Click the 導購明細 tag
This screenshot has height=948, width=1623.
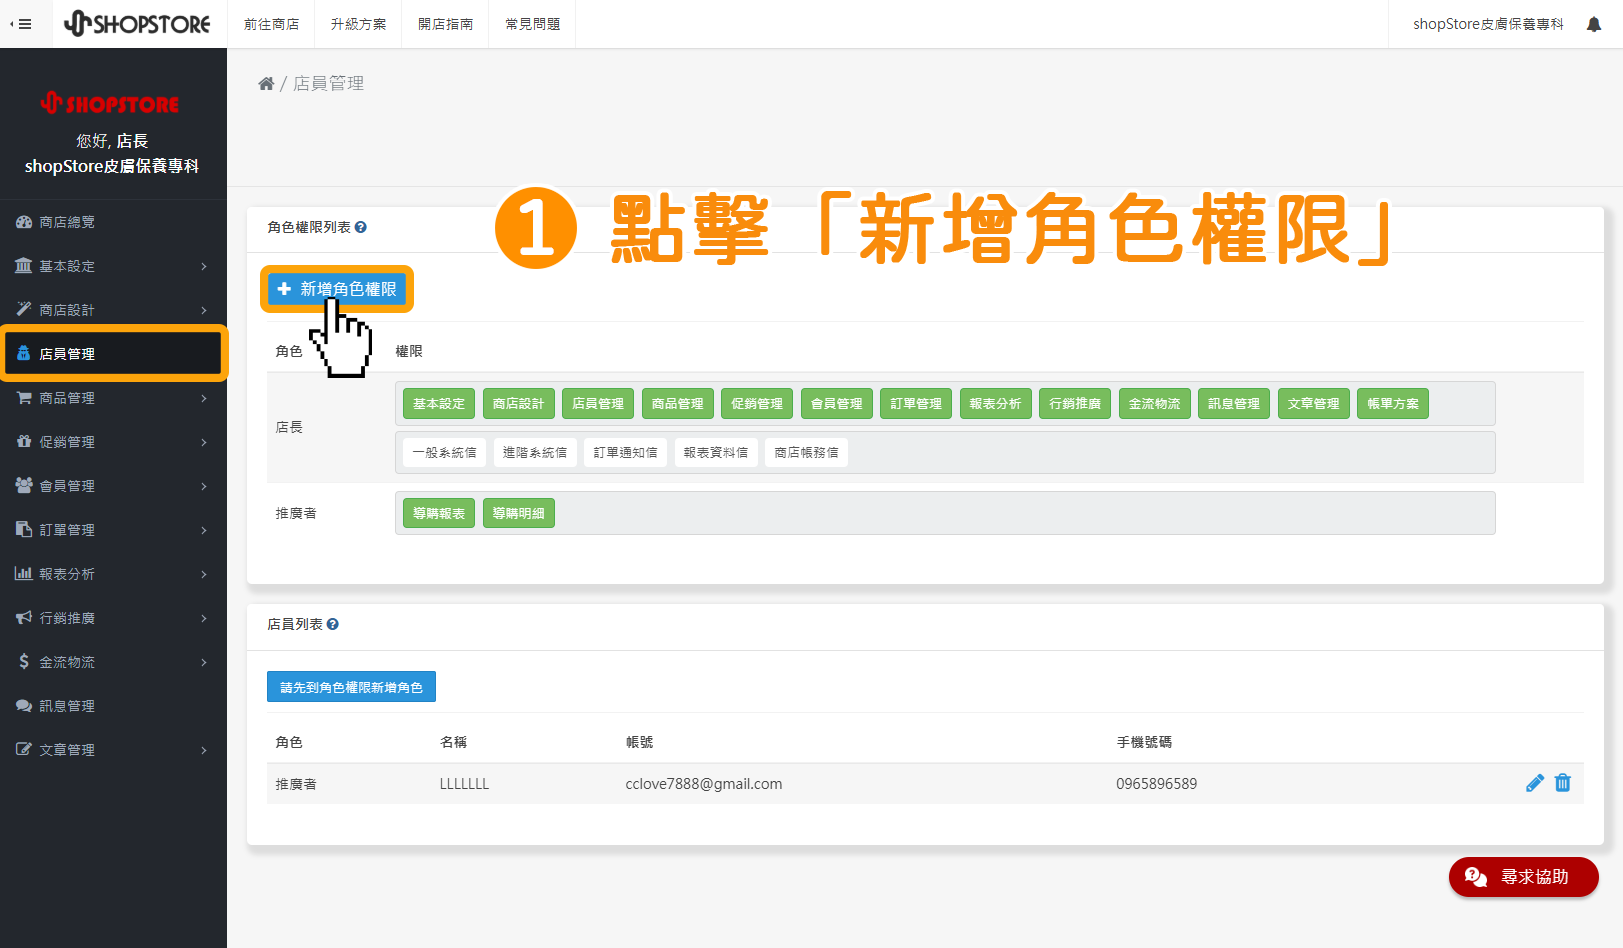point(518,514)
